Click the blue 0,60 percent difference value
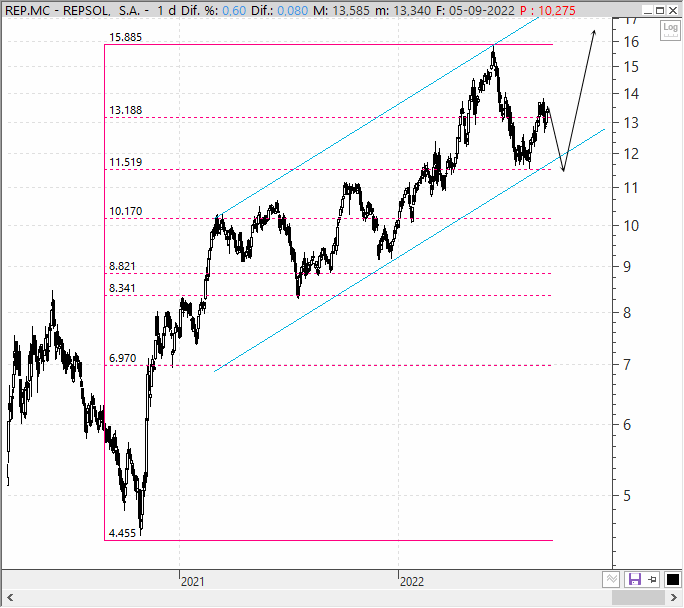 tap(234, 10)
